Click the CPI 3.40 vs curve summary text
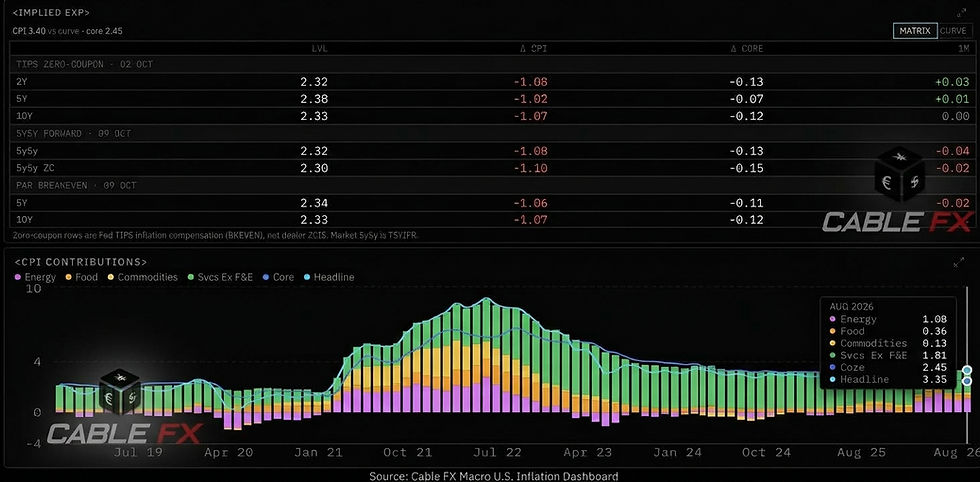The image size is (980, 482). pos(67,31)
